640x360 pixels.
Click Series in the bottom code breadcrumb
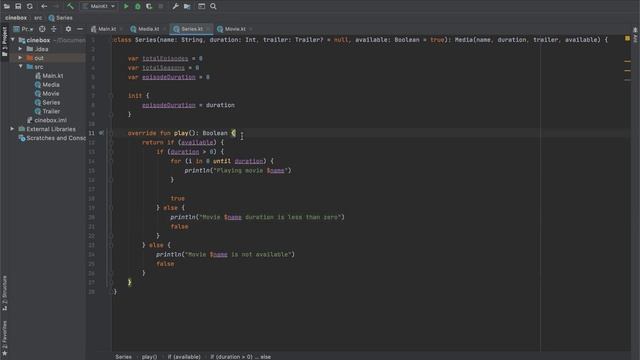point(123,357)
